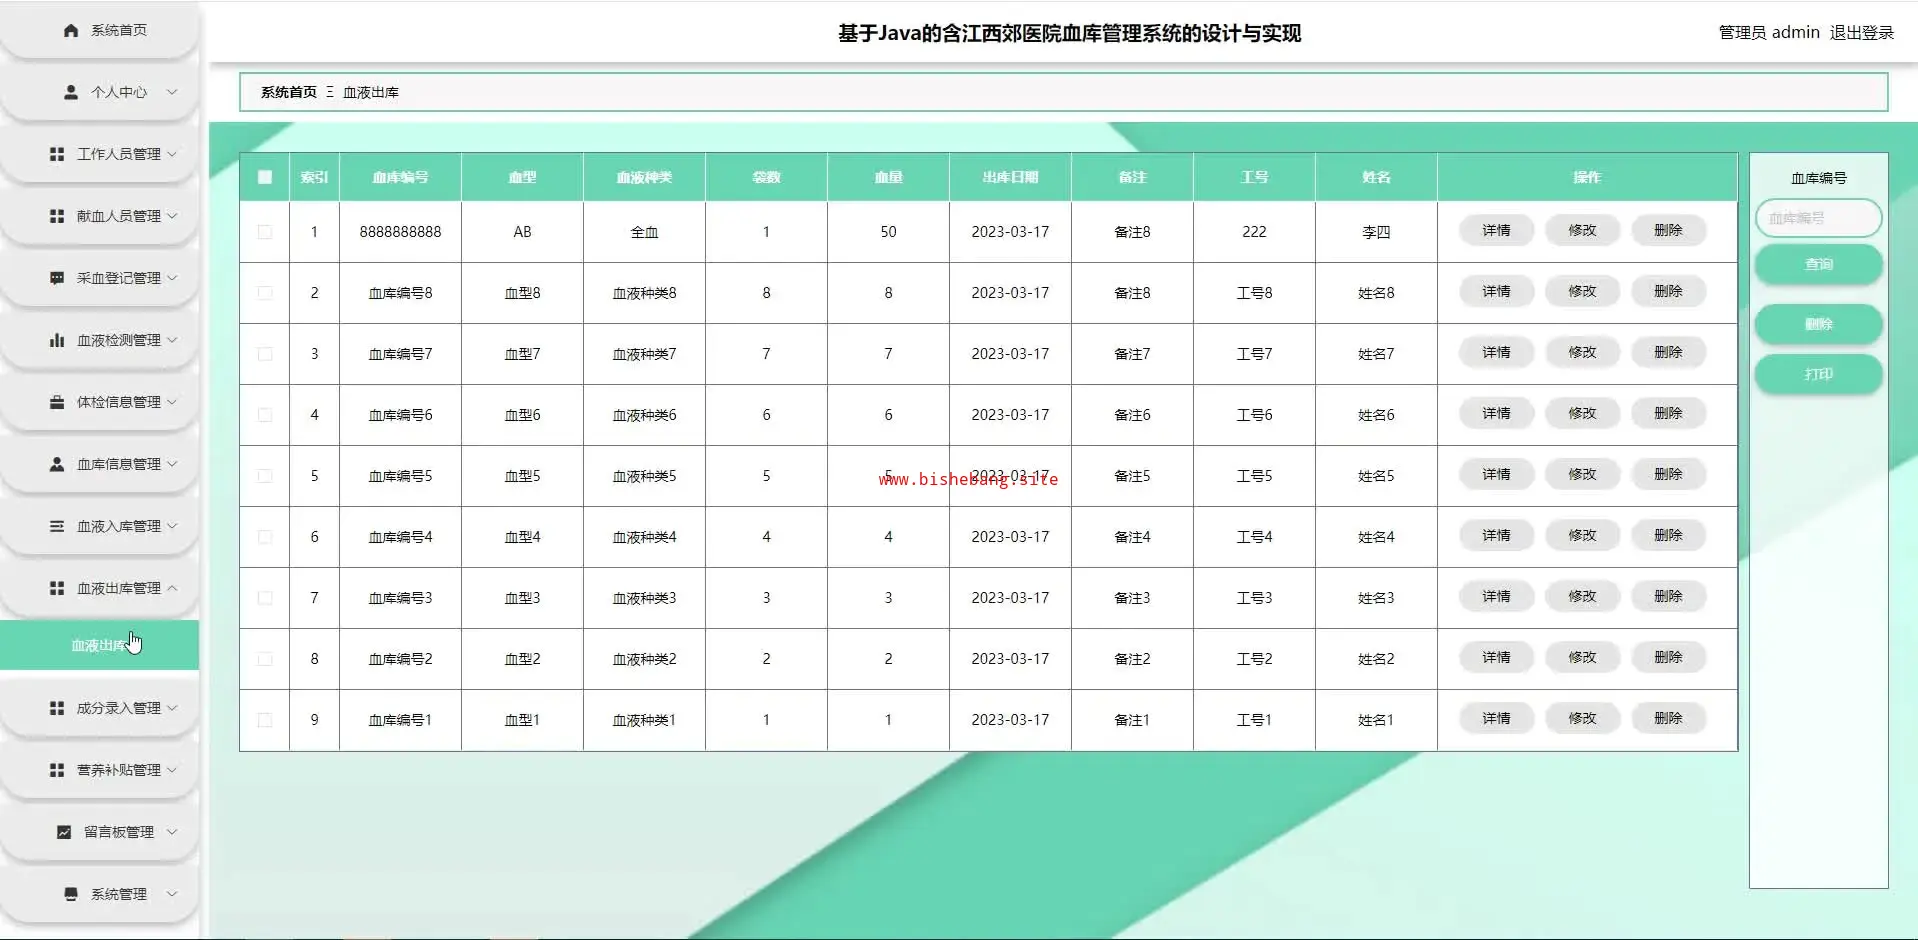
Task: Unfold the 血液检测管理 chevron
Action: point(172,340)
